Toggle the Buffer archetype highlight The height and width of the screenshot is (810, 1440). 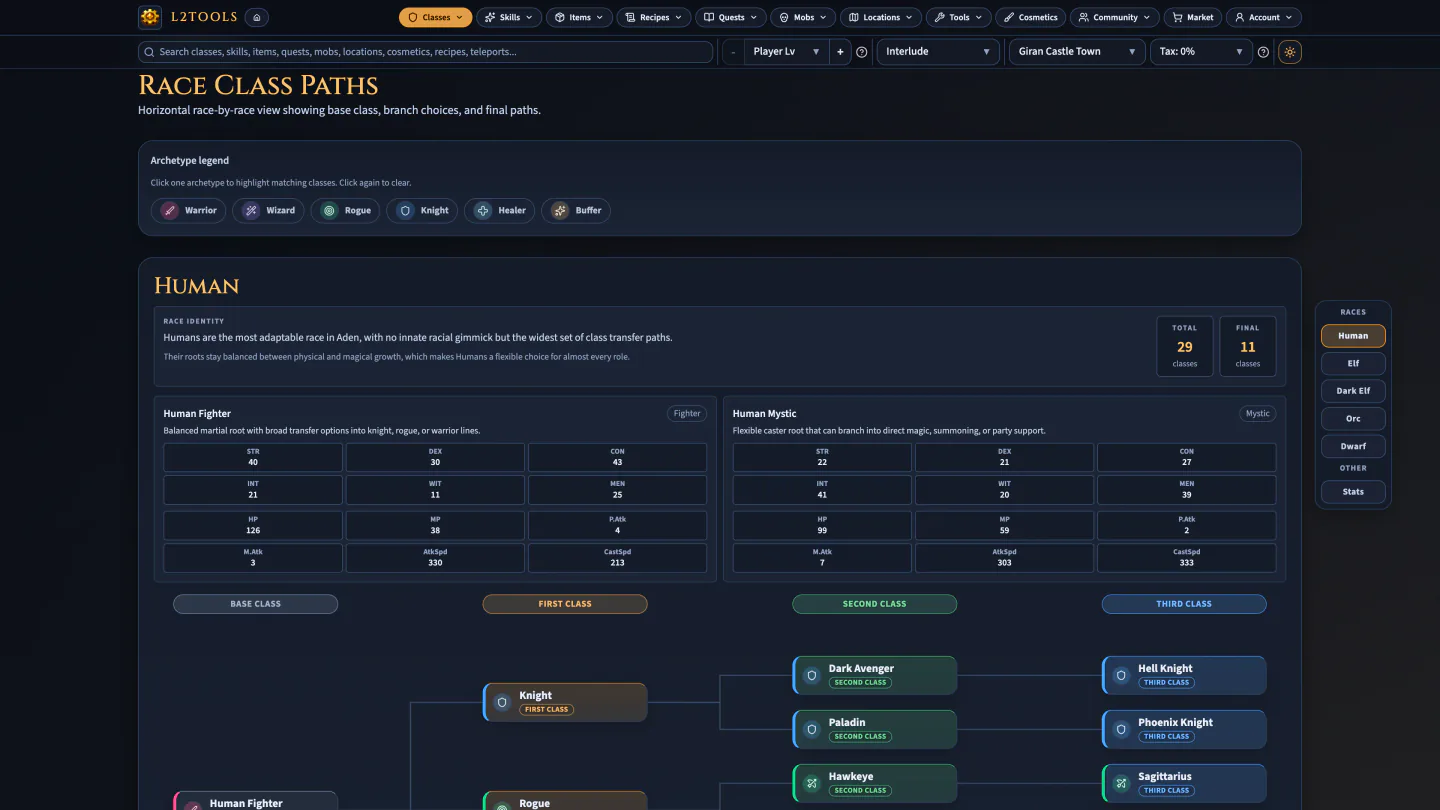(x=576, y=210)
